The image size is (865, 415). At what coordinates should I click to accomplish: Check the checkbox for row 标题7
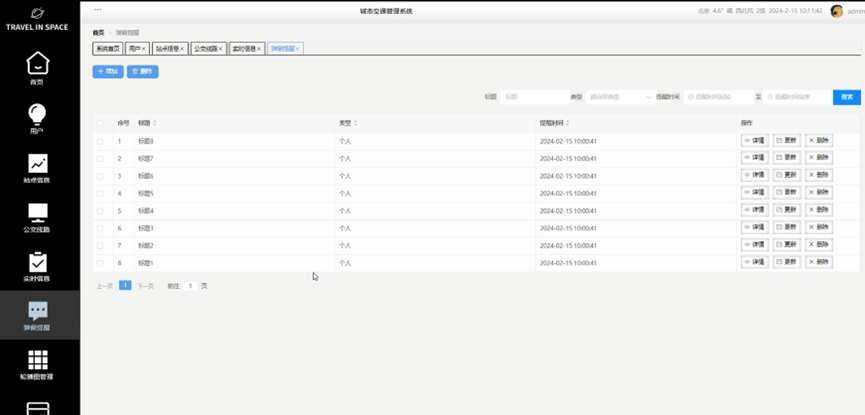tap(100, 158)
